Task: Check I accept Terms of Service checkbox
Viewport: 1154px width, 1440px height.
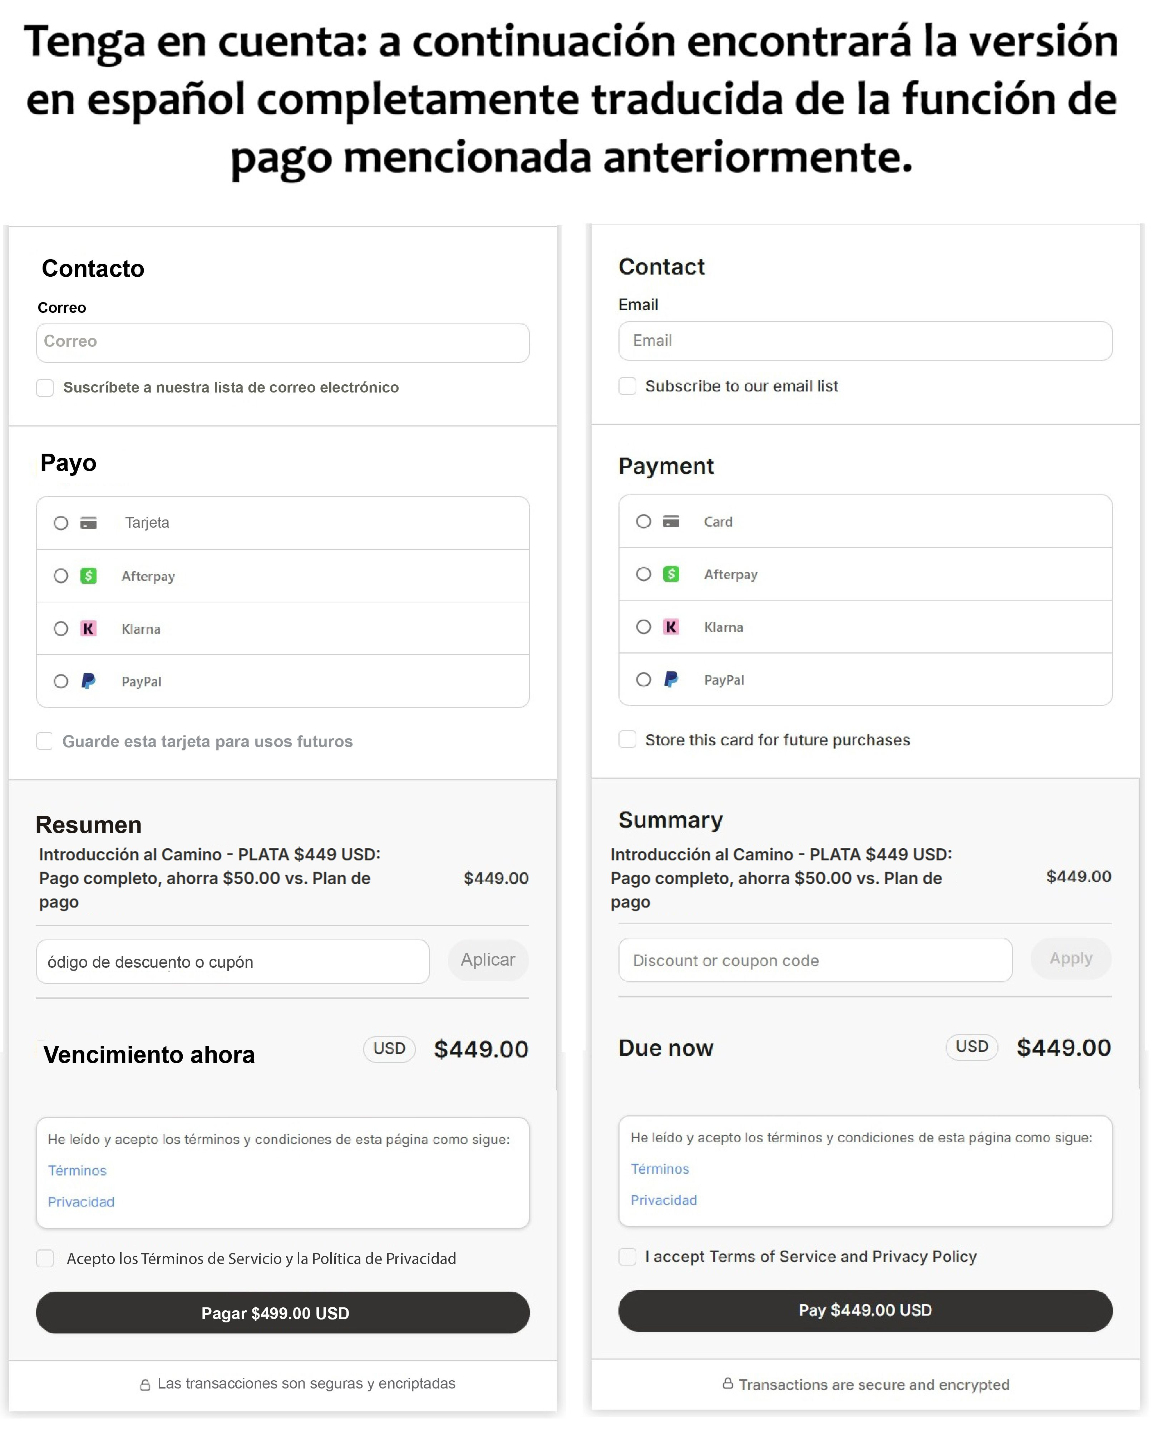Action: coord(628,1257)
